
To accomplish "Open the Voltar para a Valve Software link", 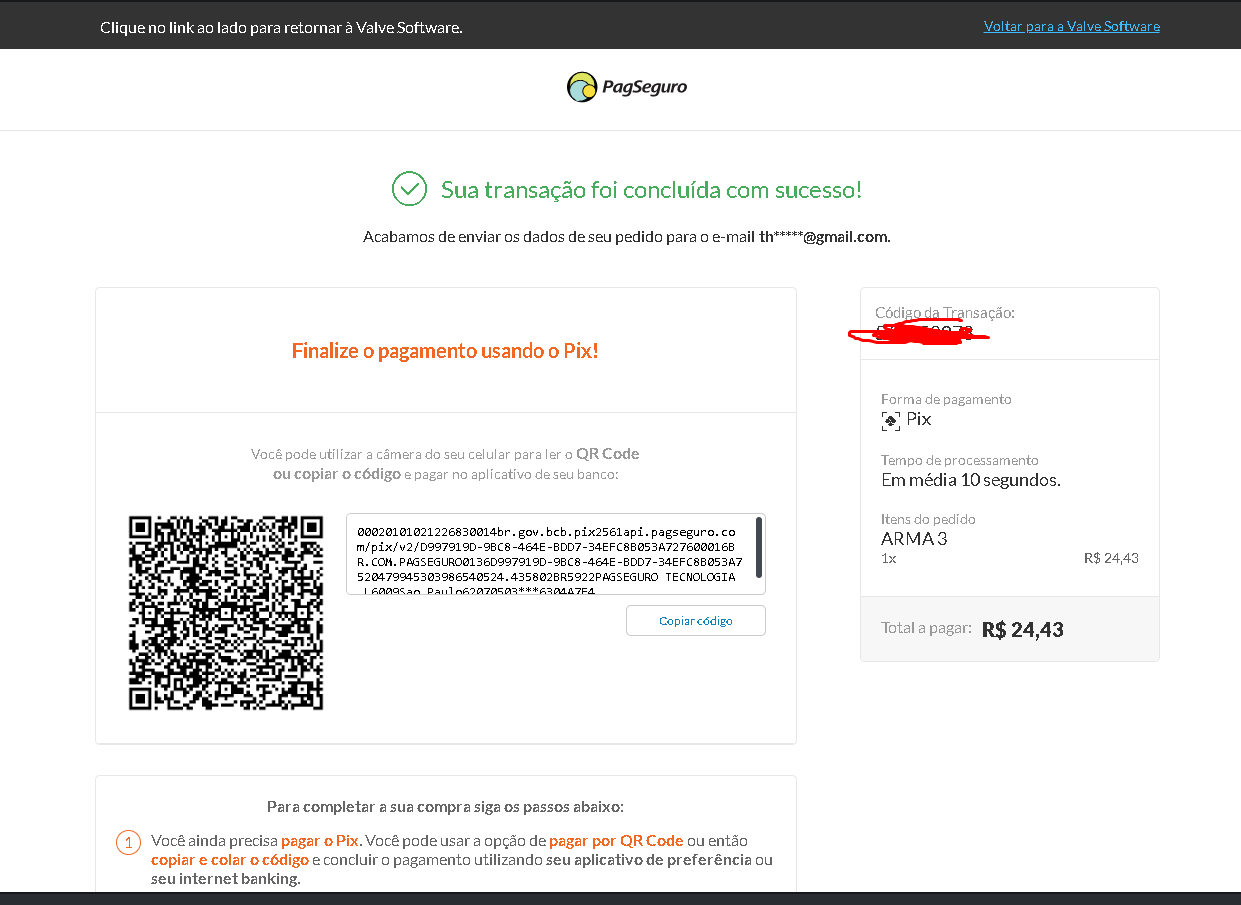I will [1072, 26].
